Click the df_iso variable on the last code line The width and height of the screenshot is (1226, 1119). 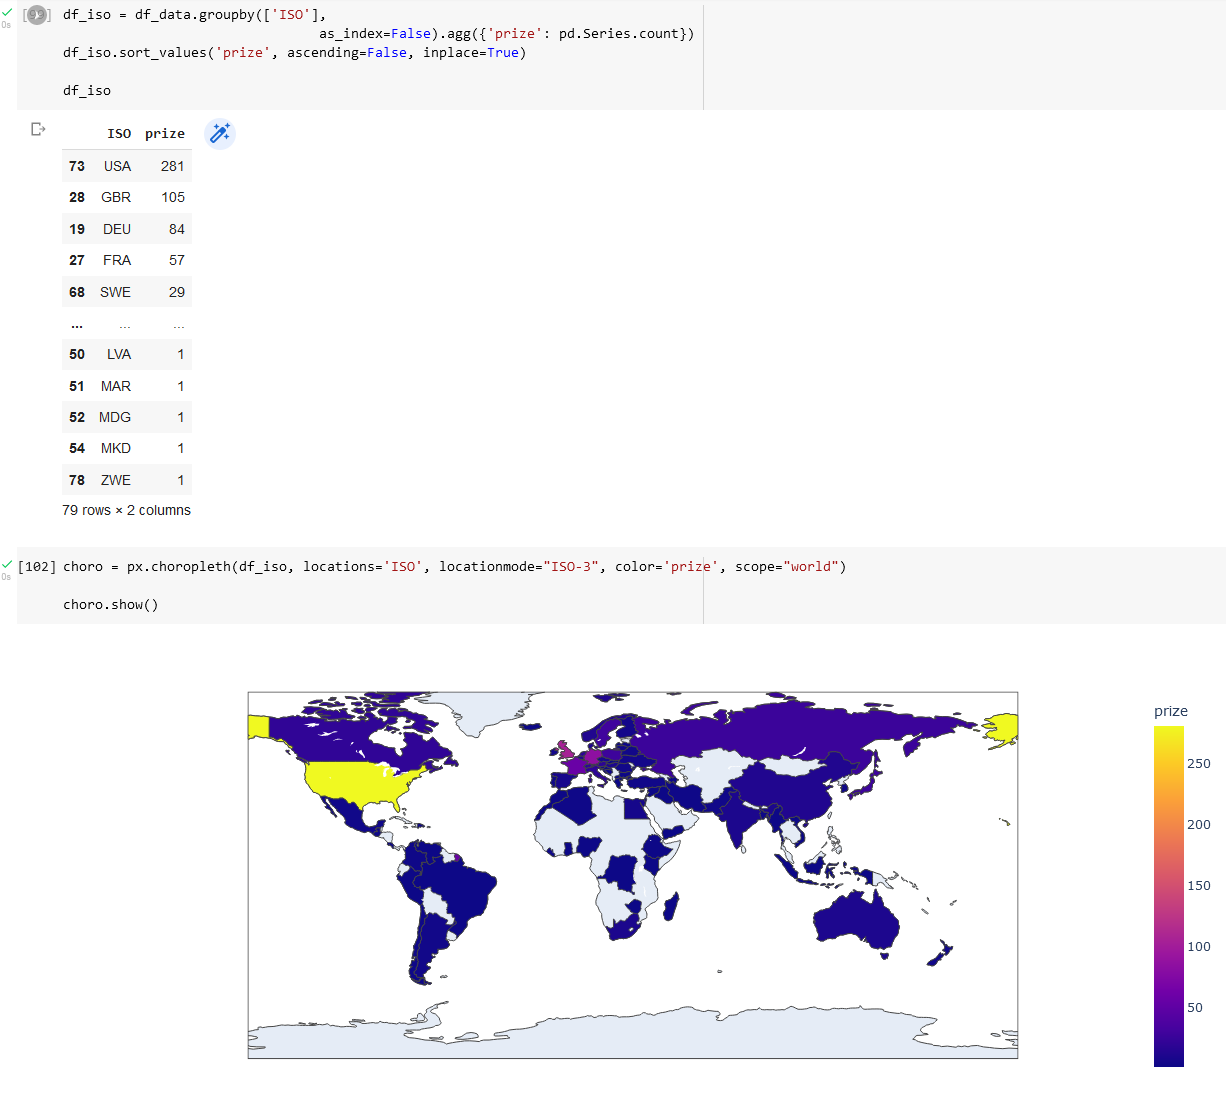[85, 90]
